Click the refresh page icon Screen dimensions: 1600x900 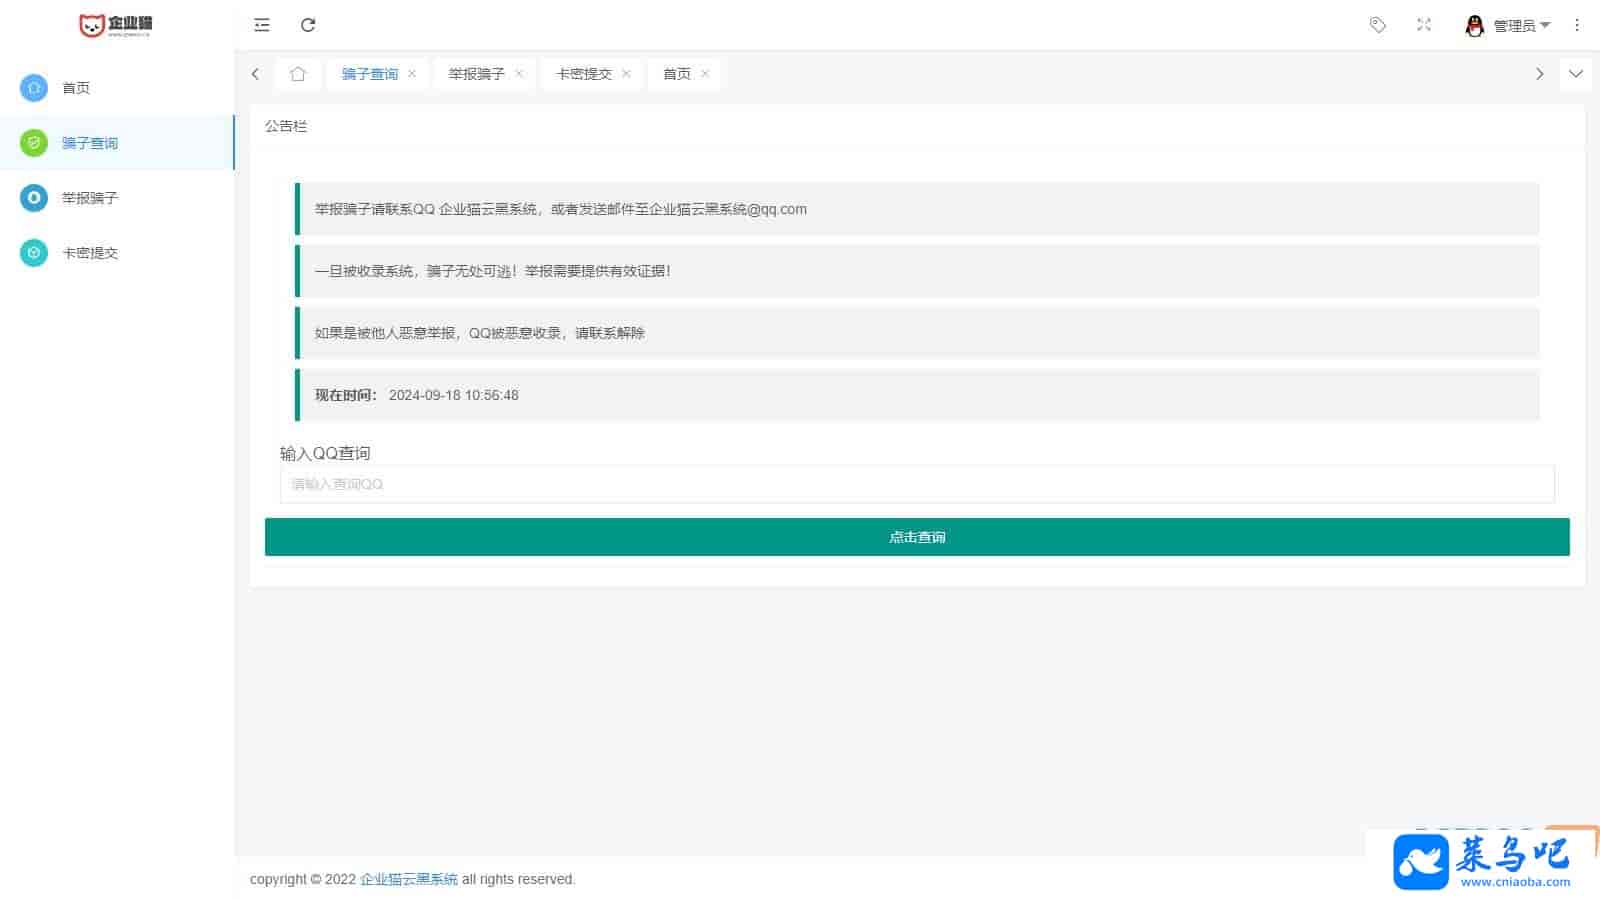(x=308, y=25)
